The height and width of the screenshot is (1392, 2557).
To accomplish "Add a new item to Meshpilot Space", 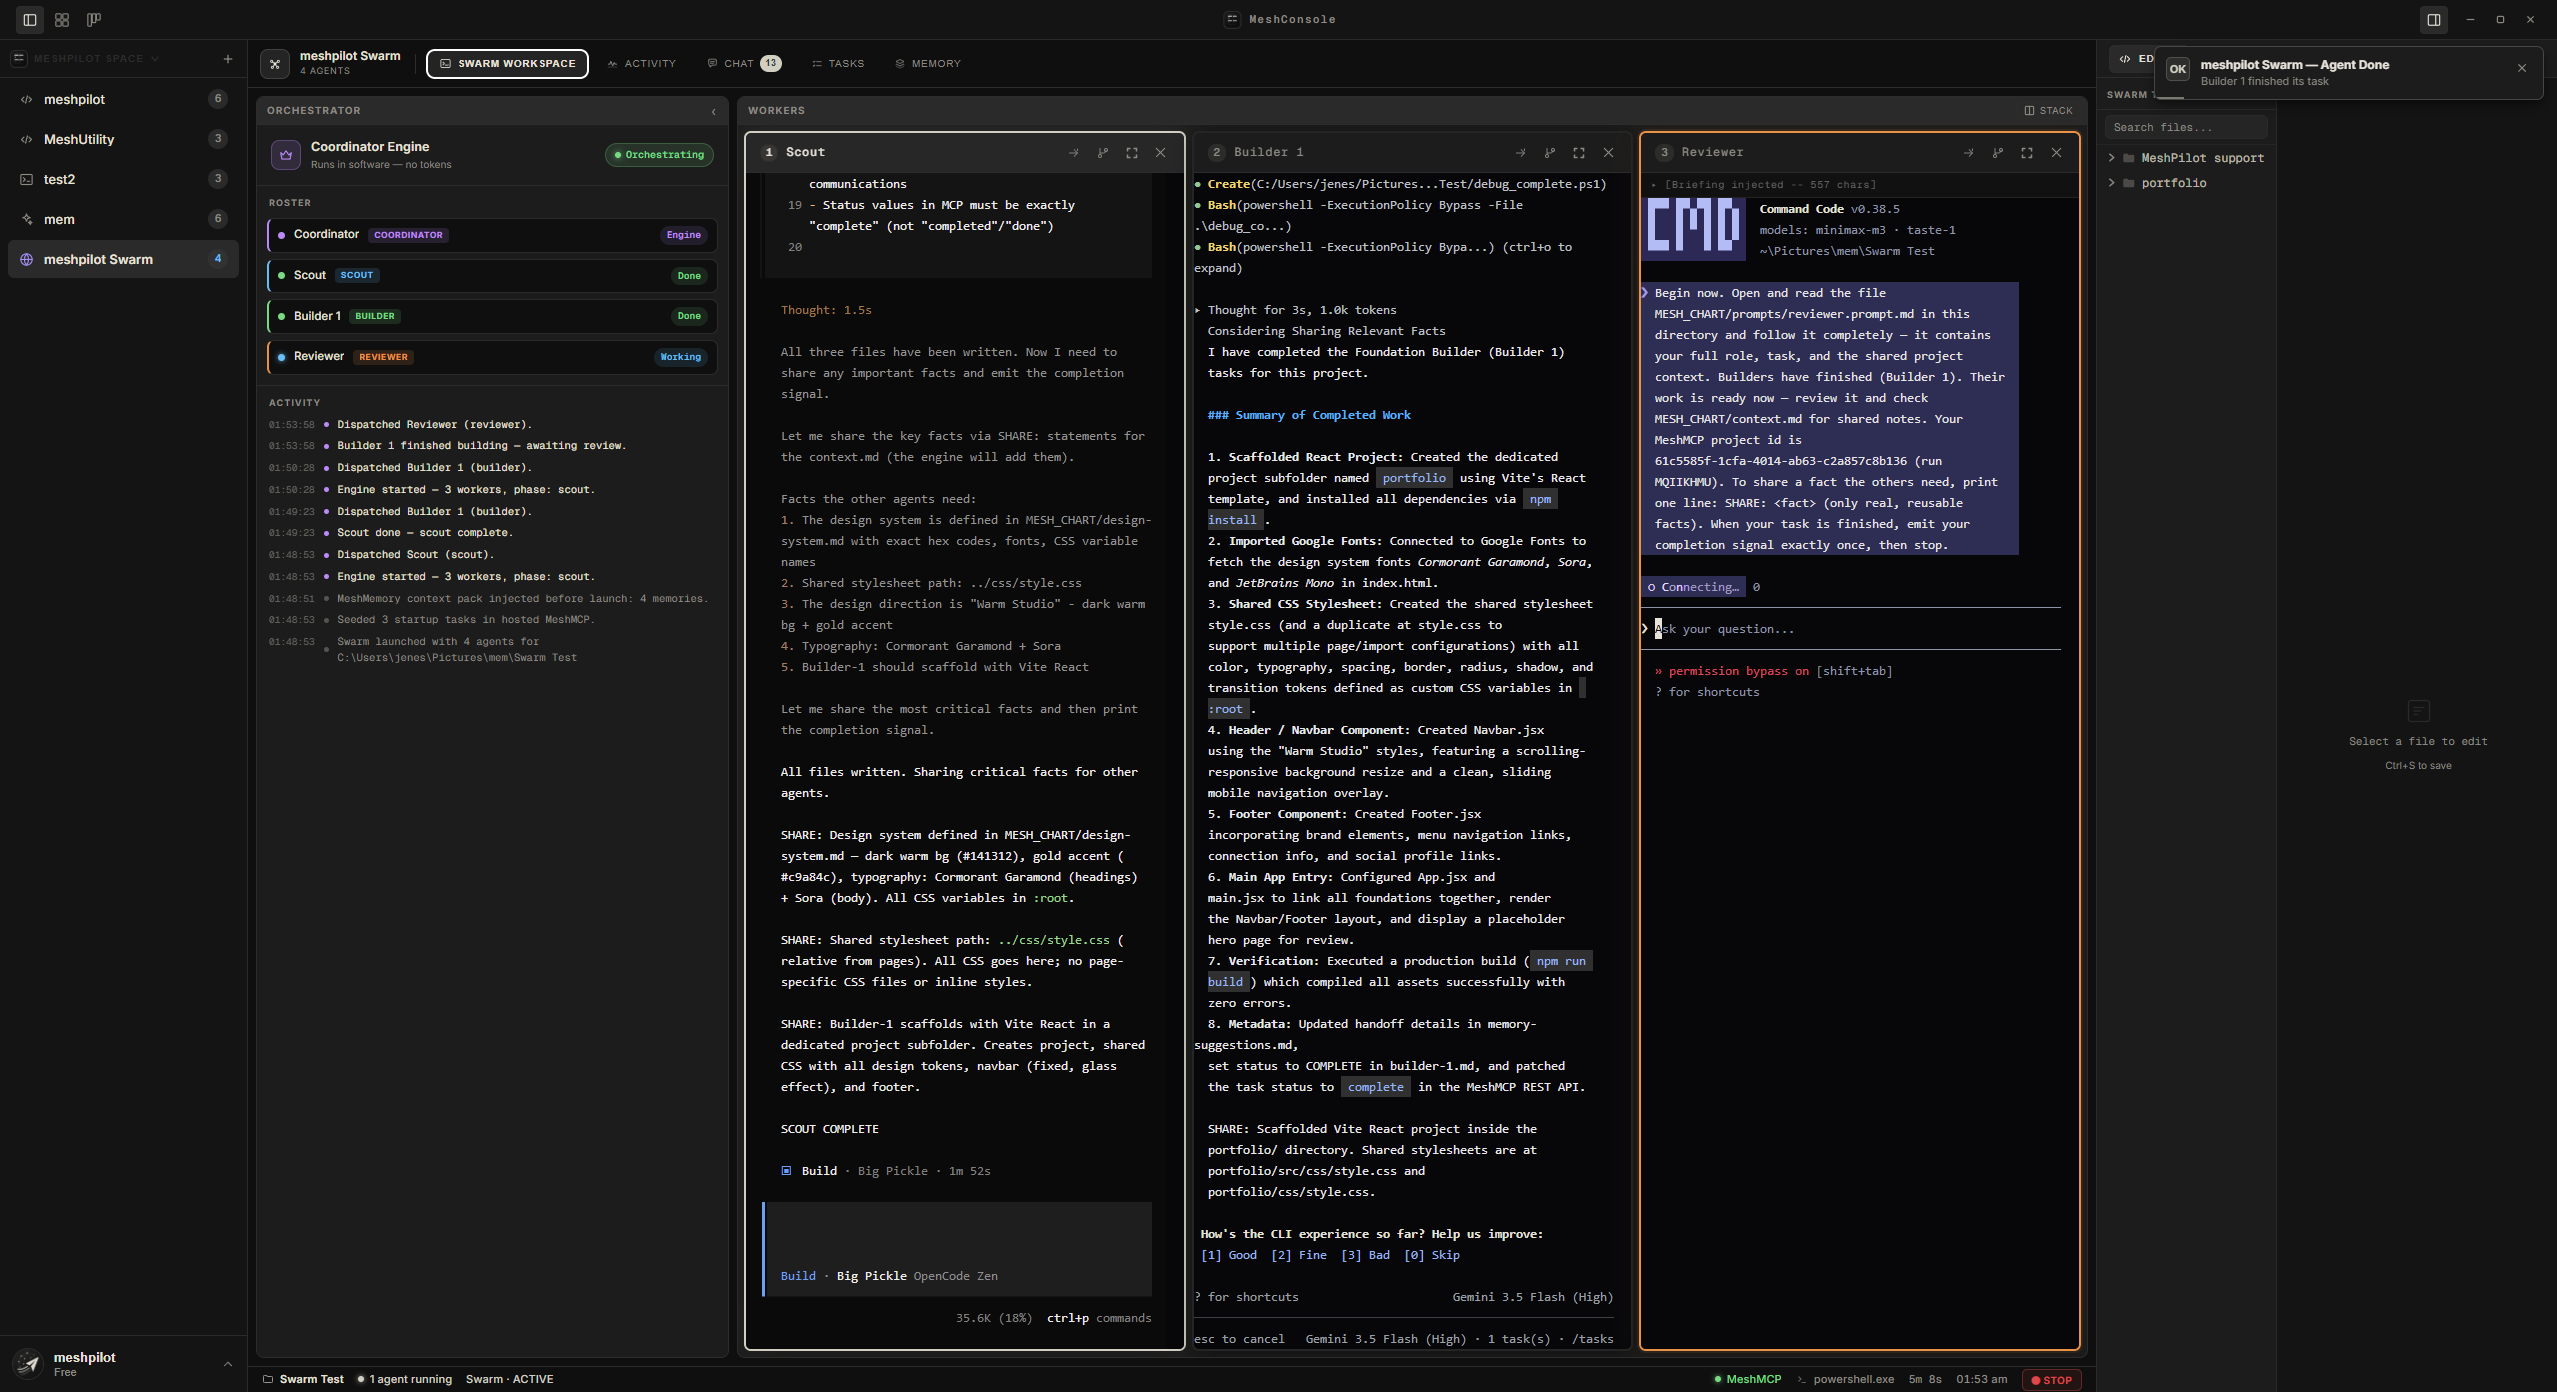I will tap(228, 59).
